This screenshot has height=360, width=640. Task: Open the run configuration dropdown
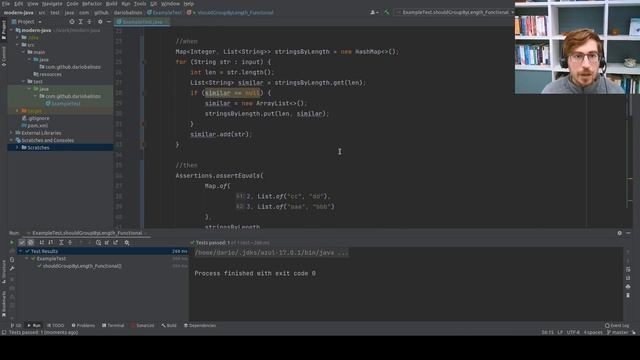[x=455, y=13]
